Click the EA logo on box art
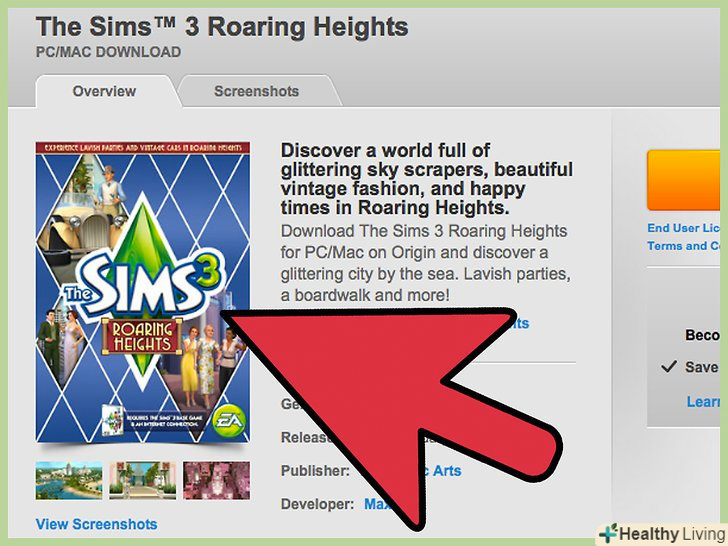Viewport: 728px width, 546px height. pos(229,420)
